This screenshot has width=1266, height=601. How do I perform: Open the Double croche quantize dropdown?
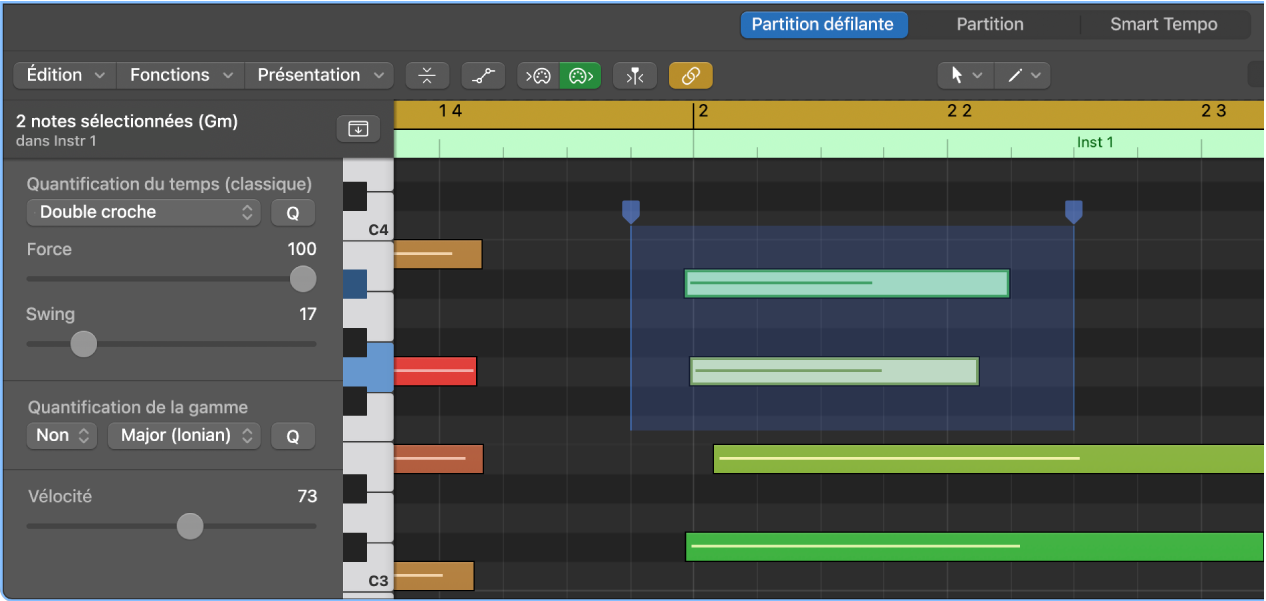(143, 212)
